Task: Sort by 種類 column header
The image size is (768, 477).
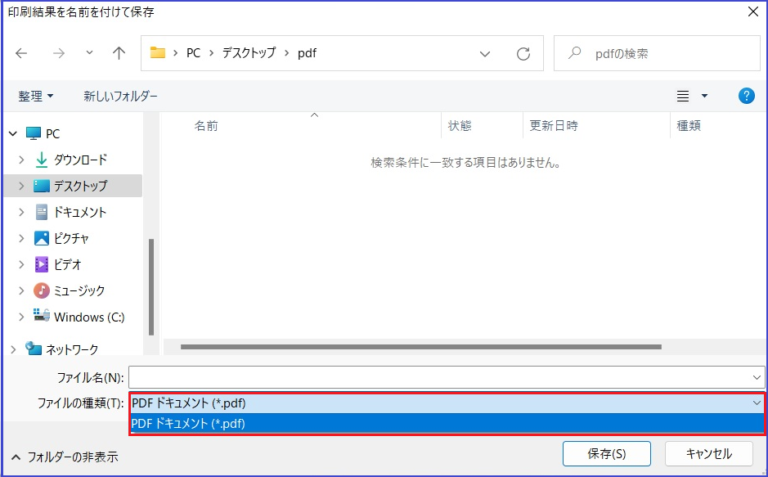Action: click(689, 126)
